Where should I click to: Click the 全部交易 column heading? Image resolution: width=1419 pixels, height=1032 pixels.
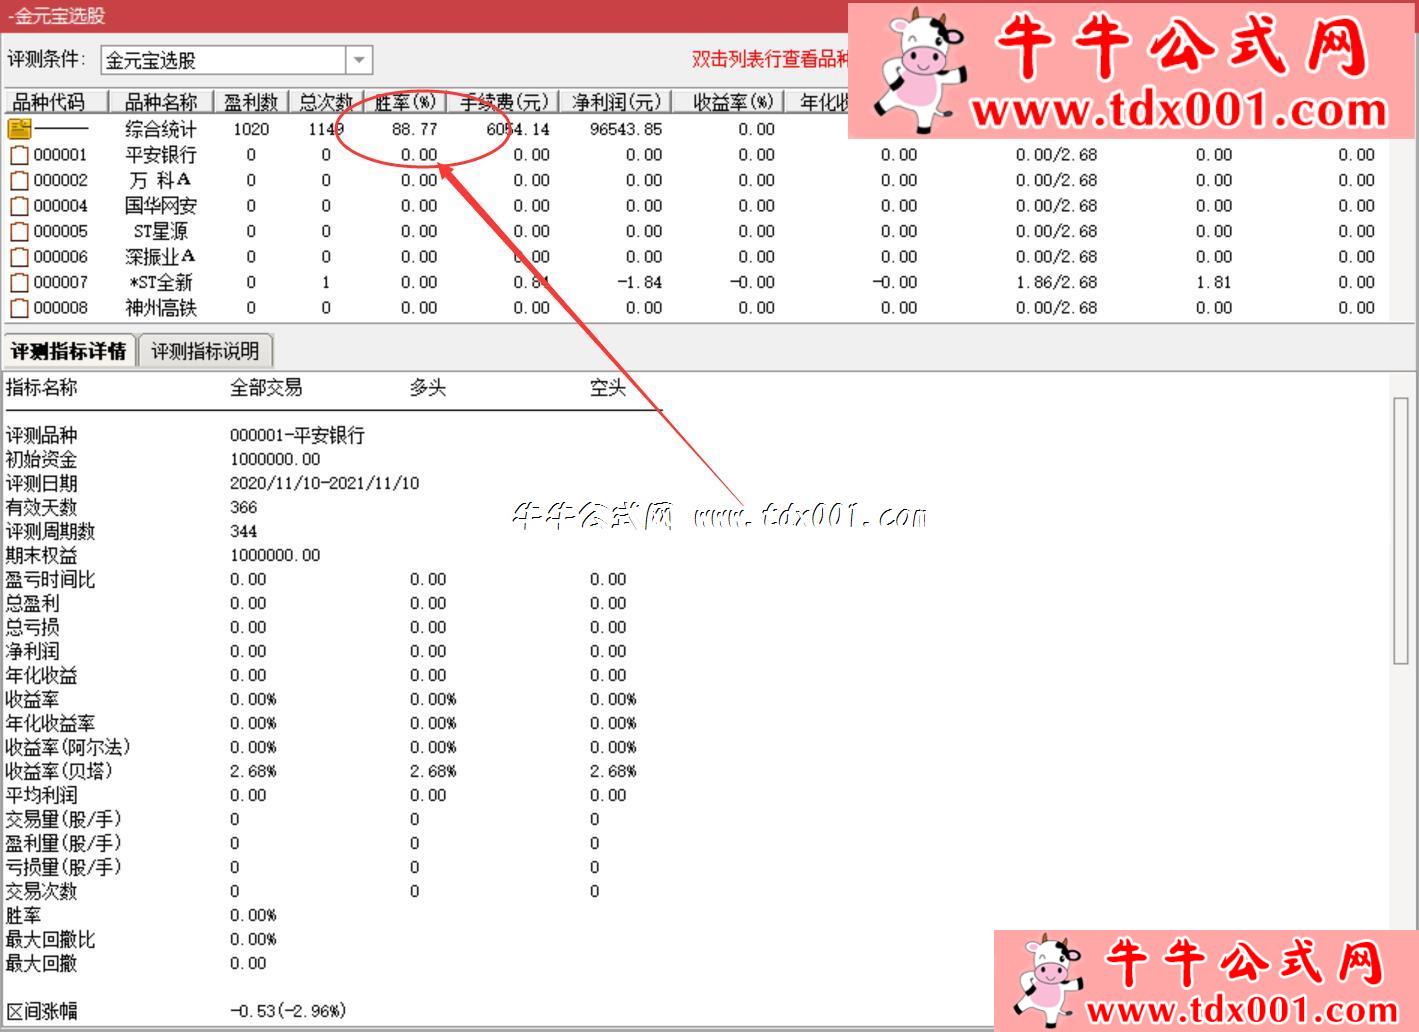266,388
